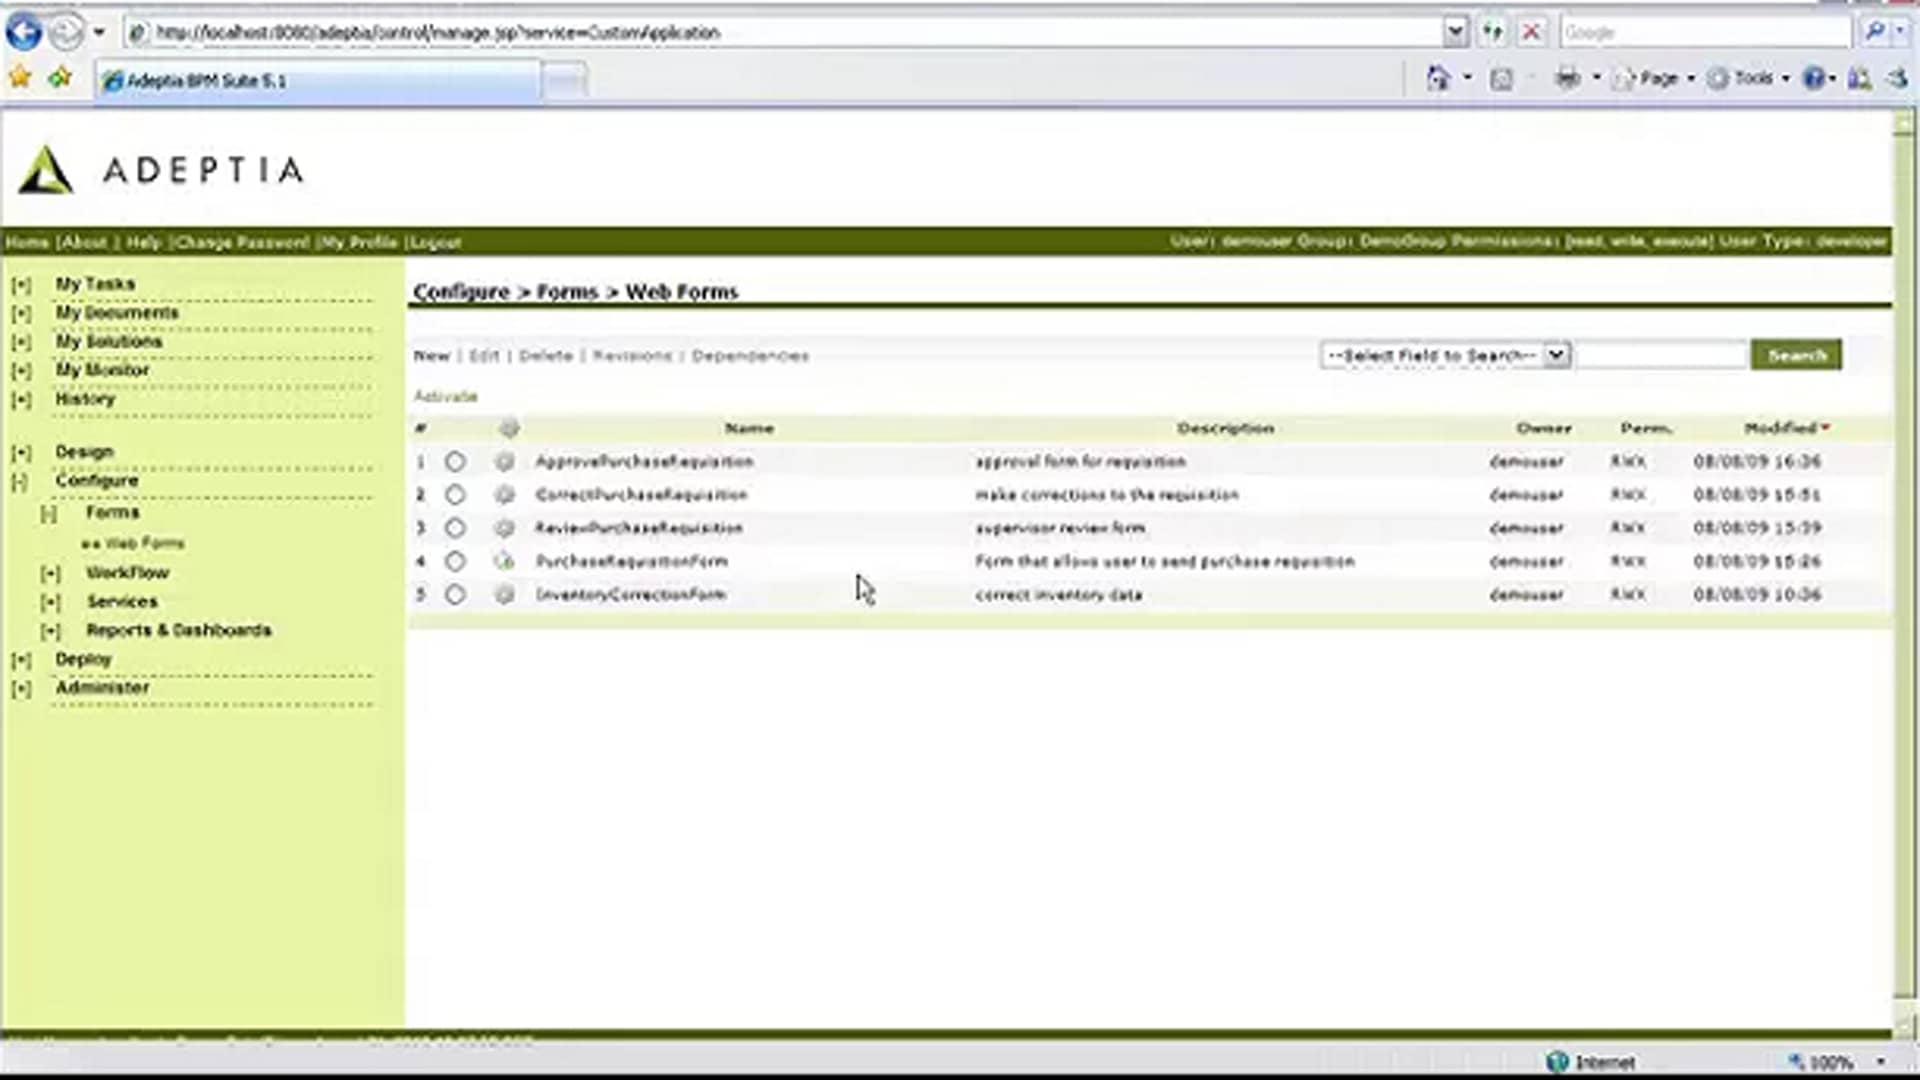1920x1080 pixels.
Task: Click the Adeptia logo icon
Action: (x=46, y=170)
